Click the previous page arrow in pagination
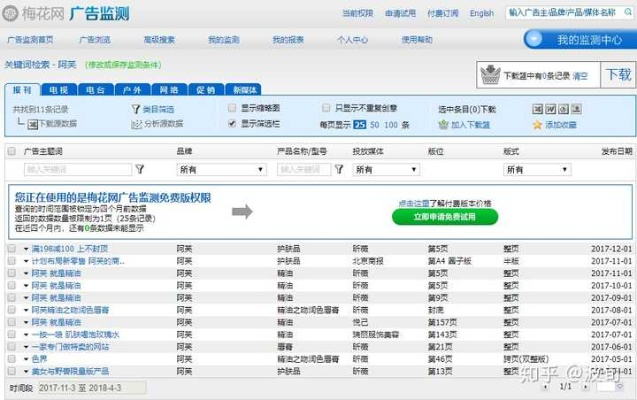Image resolution: width=637 pixels, height=400 pixels. pos(546,387)
